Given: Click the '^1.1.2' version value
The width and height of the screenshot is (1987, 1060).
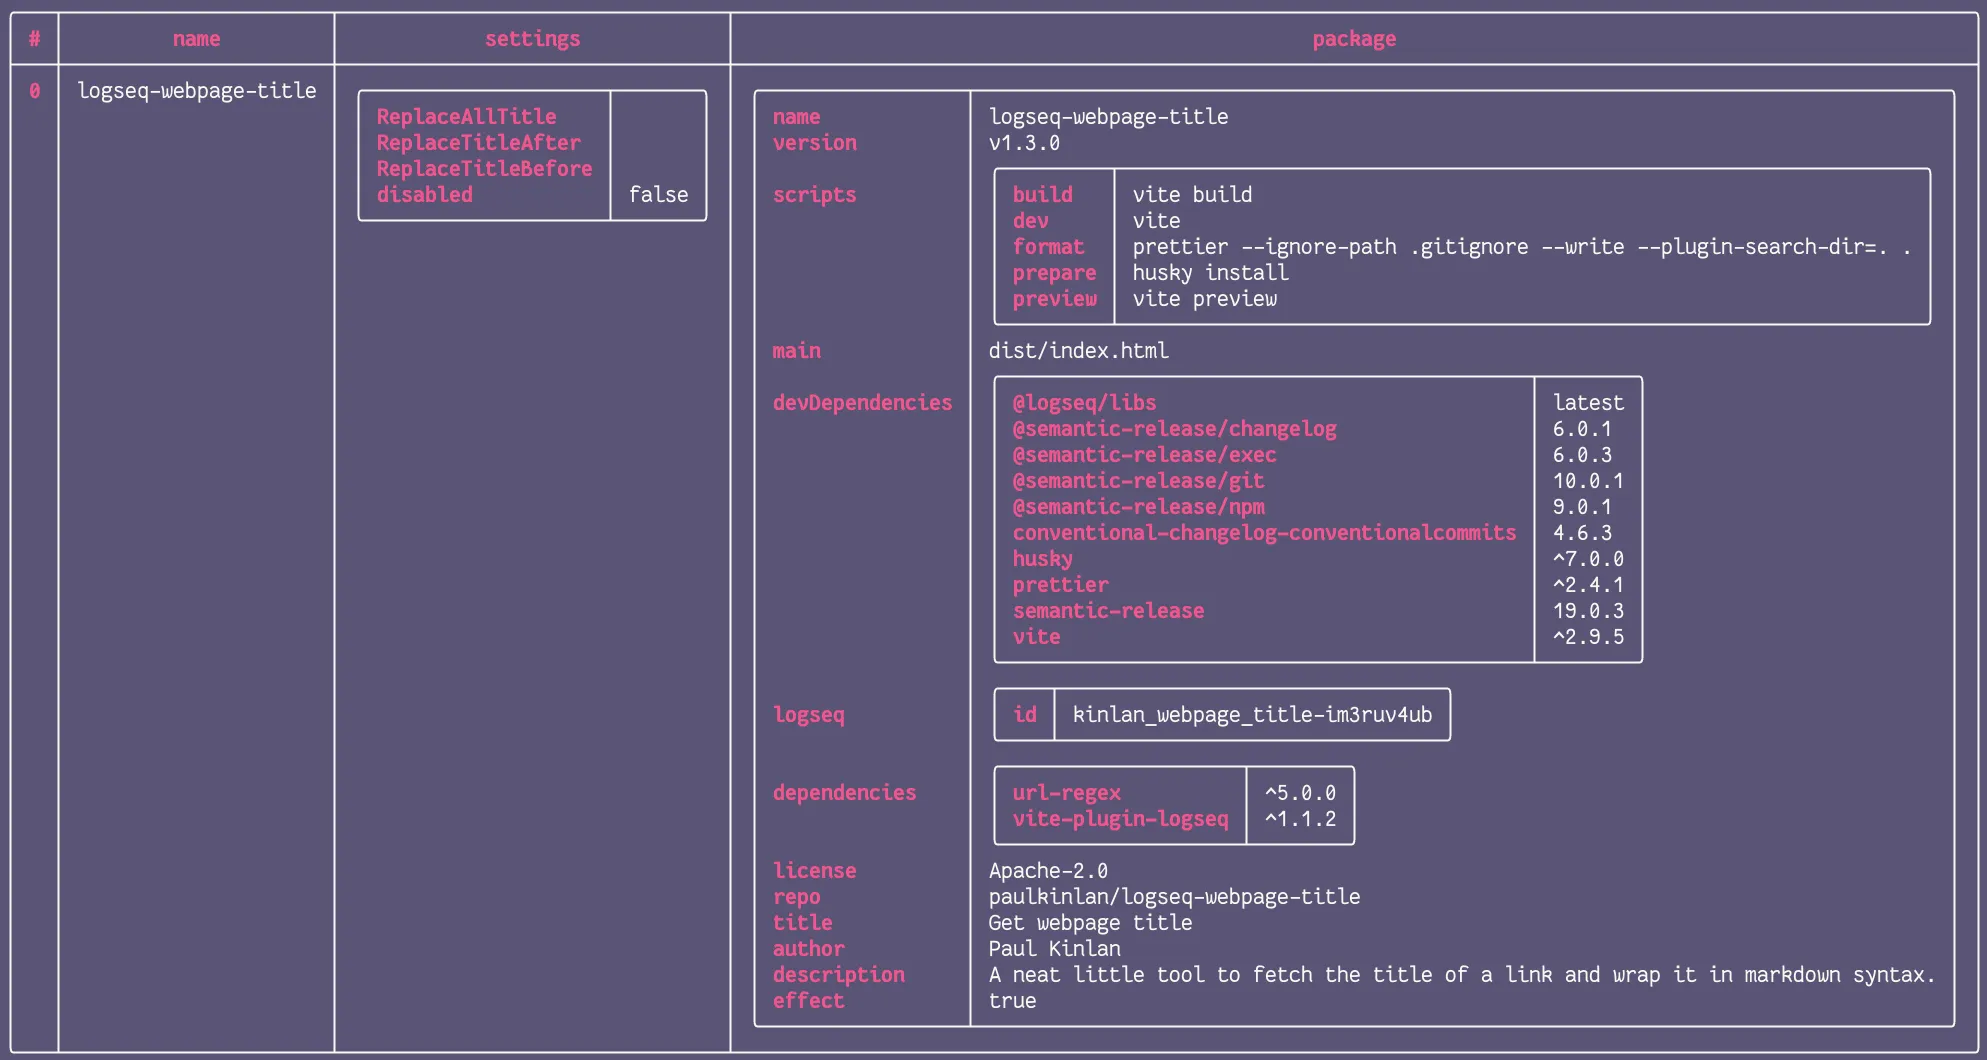Looking at the screenshot, I should [x=1300, y=819].
